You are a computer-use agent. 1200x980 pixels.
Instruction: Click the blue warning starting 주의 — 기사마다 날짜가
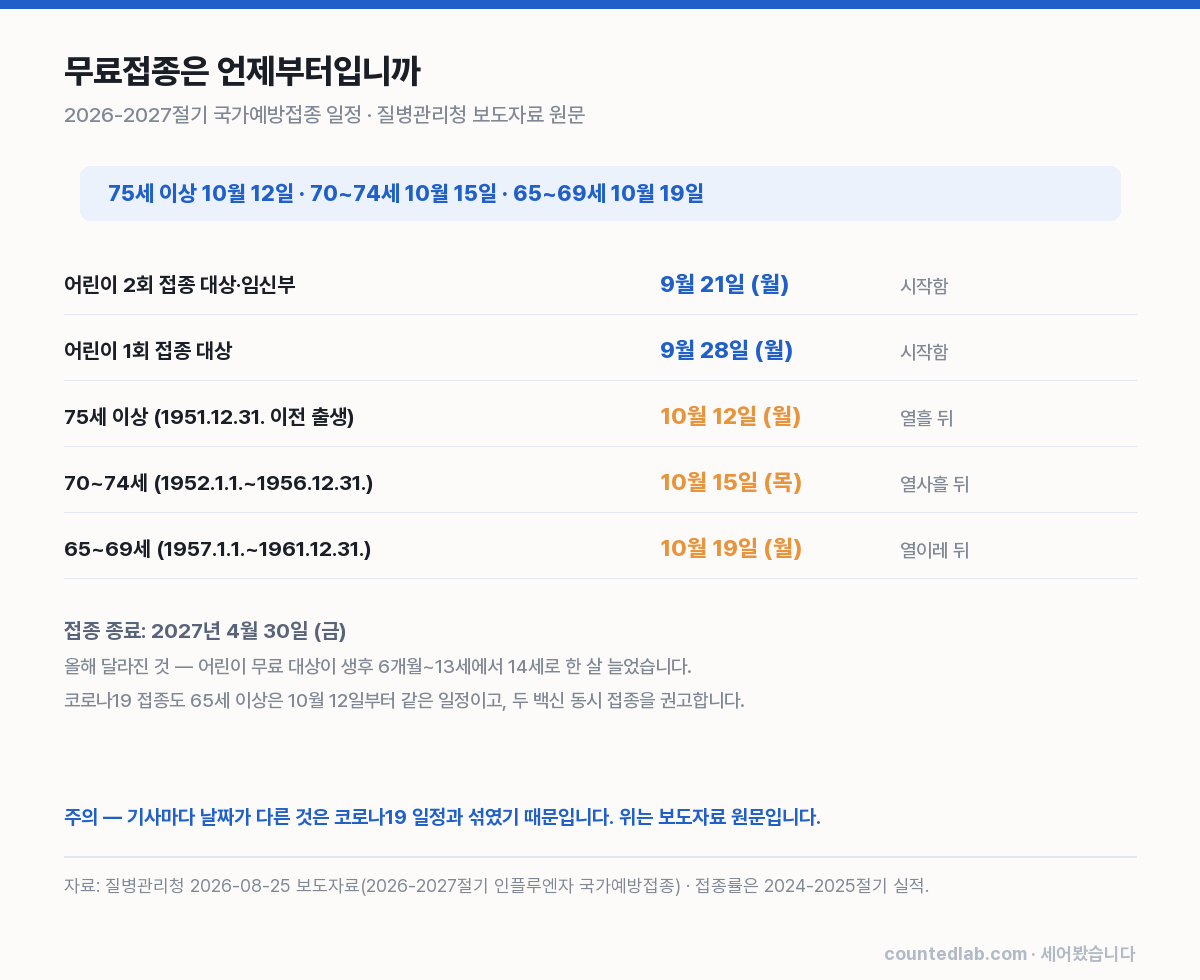(442, 817)
